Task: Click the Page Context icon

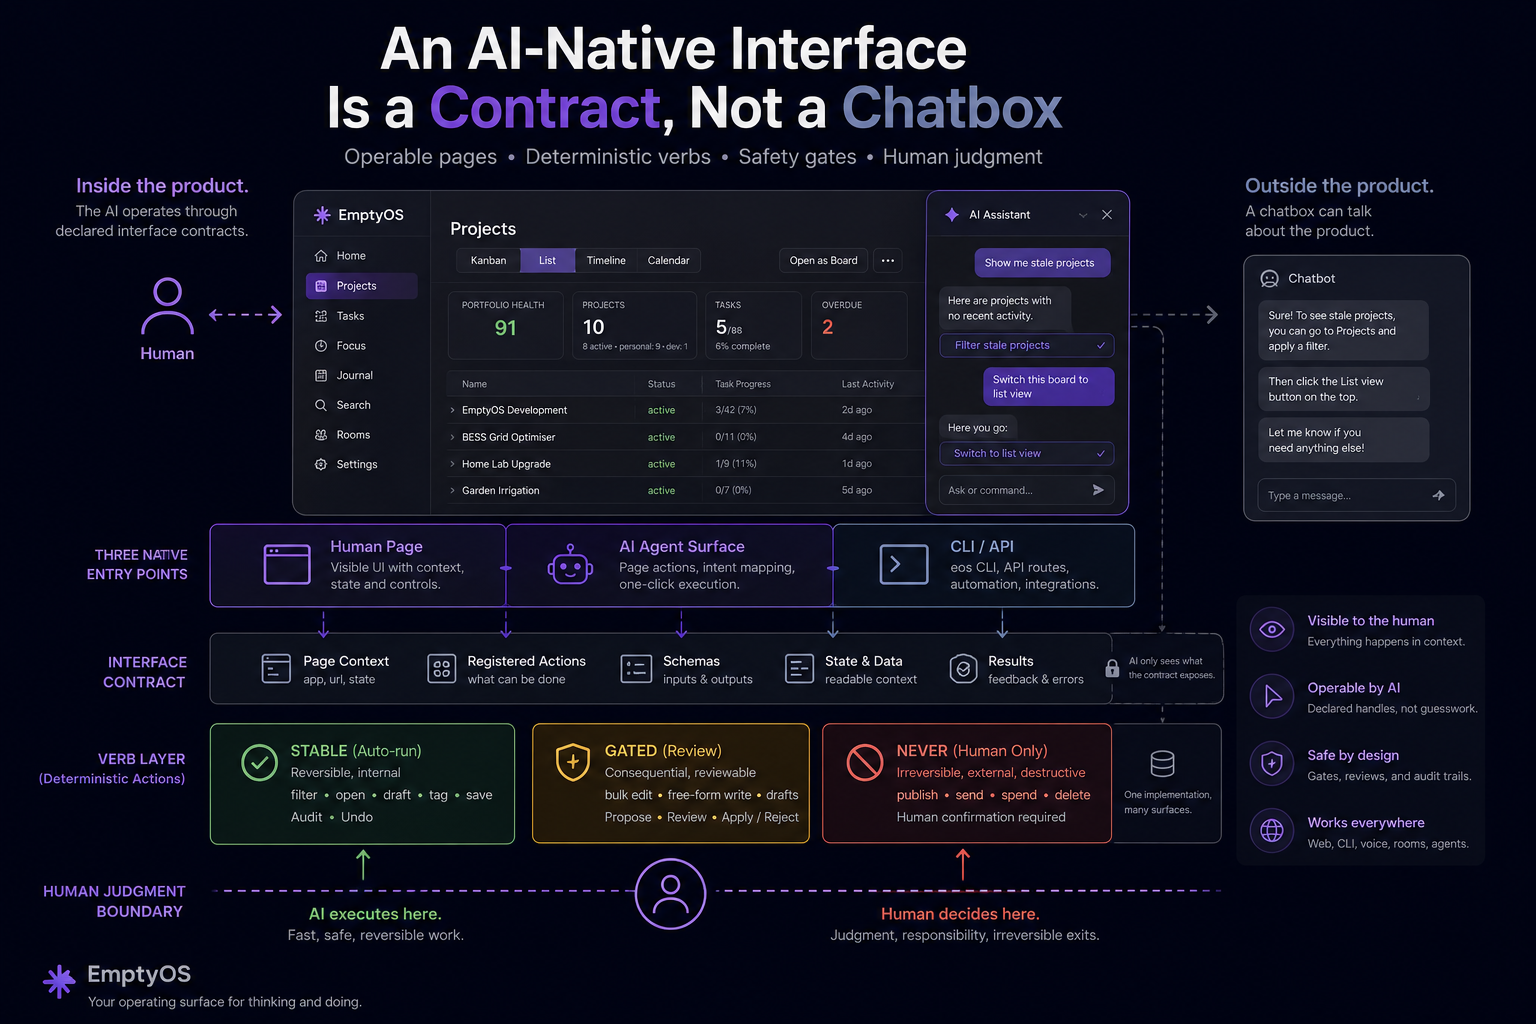Action: coord(276,668)
